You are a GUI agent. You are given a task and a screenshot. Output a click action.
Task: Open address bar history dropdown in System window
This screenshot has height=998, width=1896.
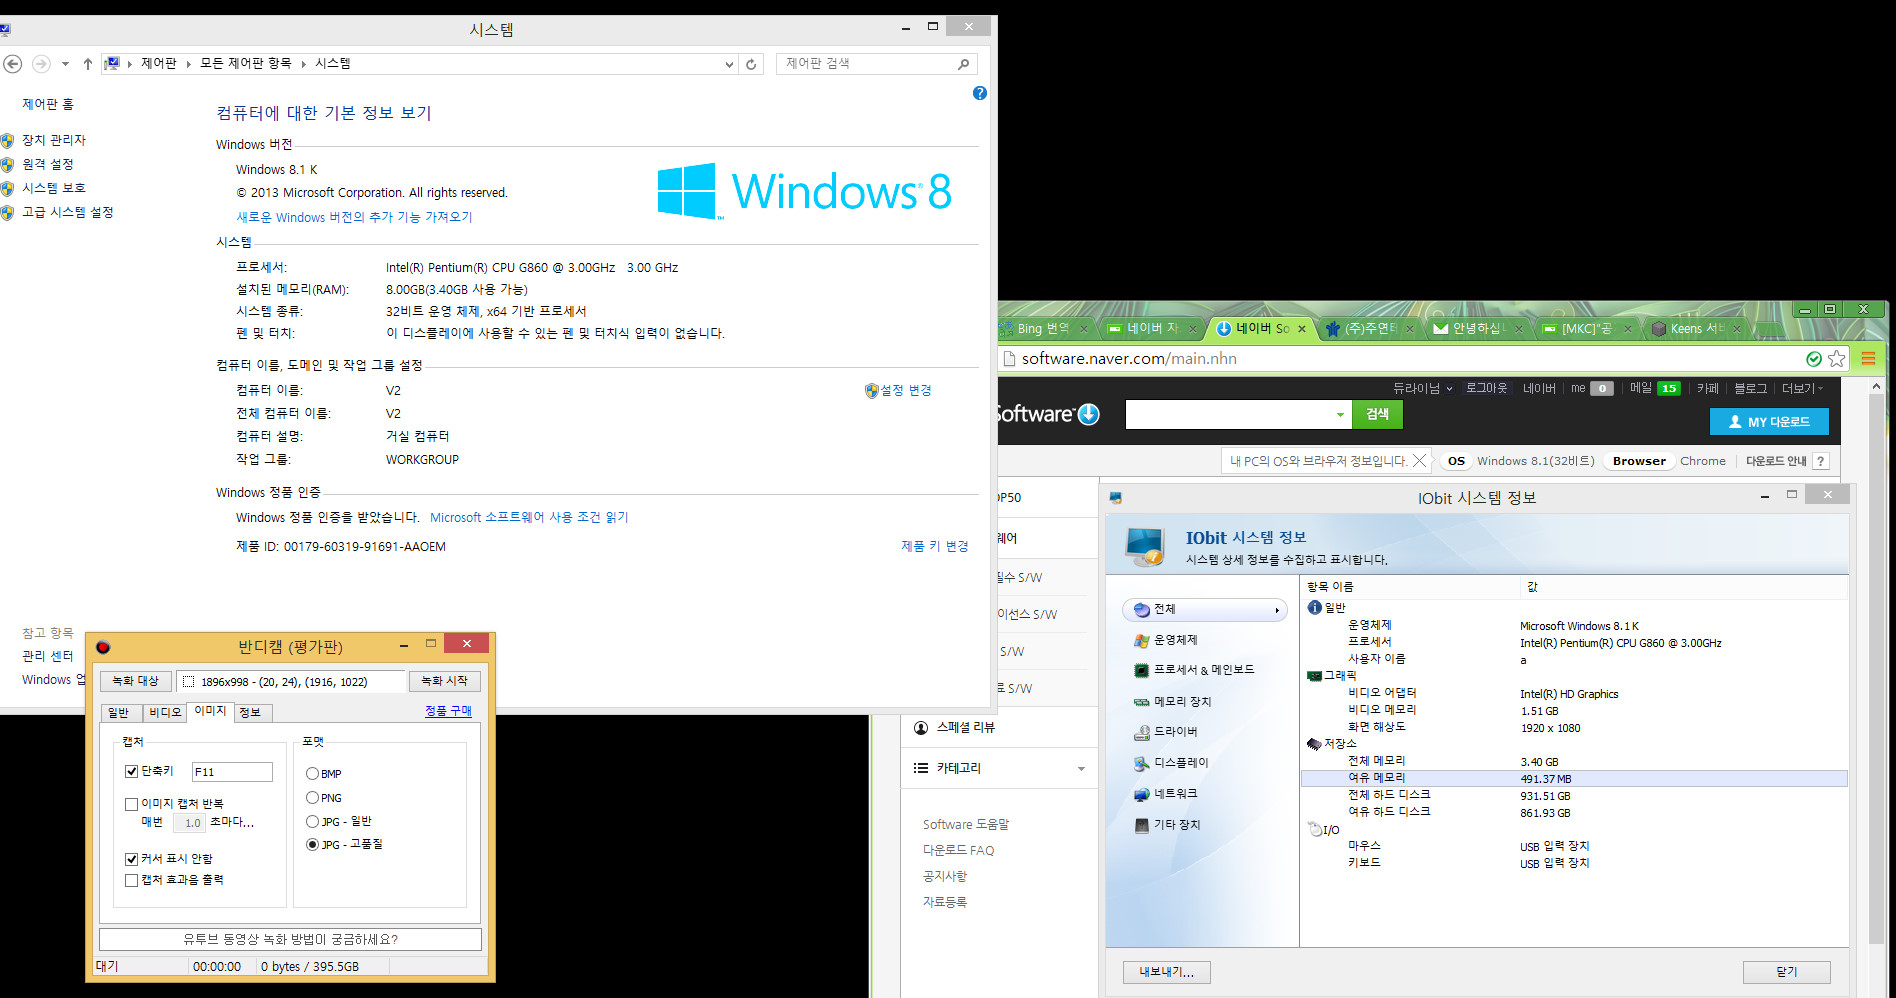coord(729,64)
